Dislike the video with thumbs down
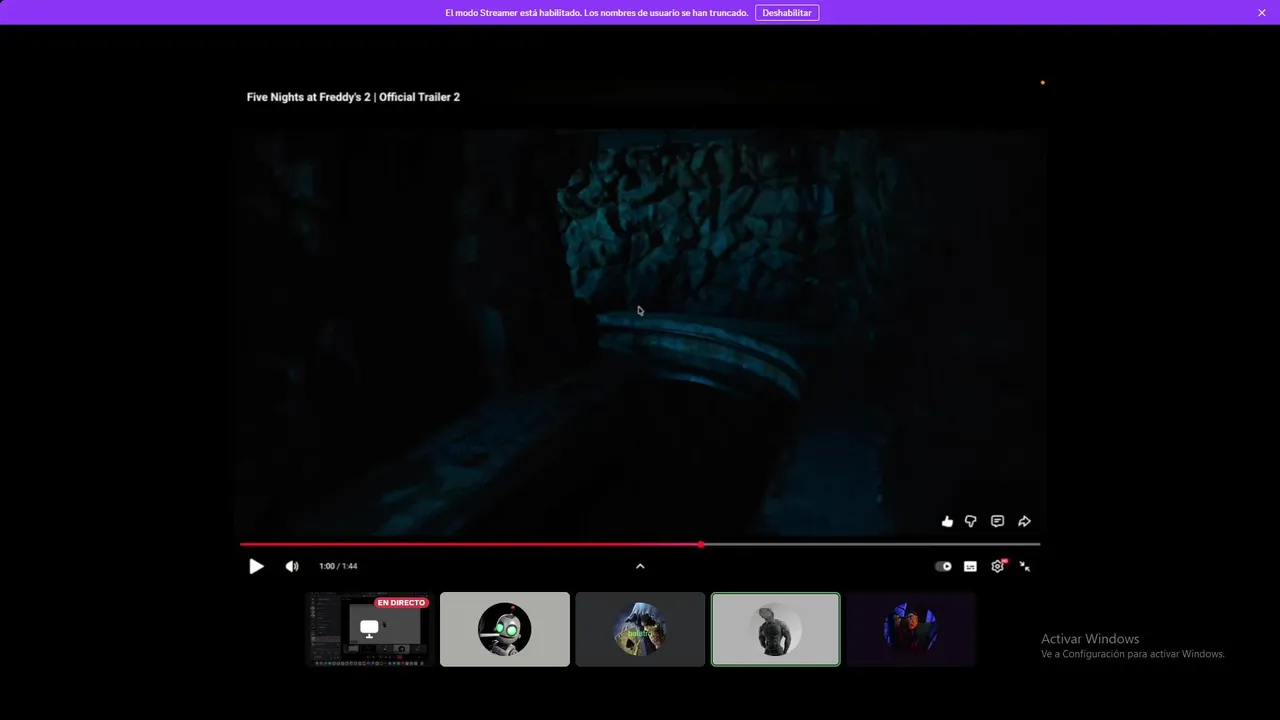1280x720 pixels. click(971, 521)
